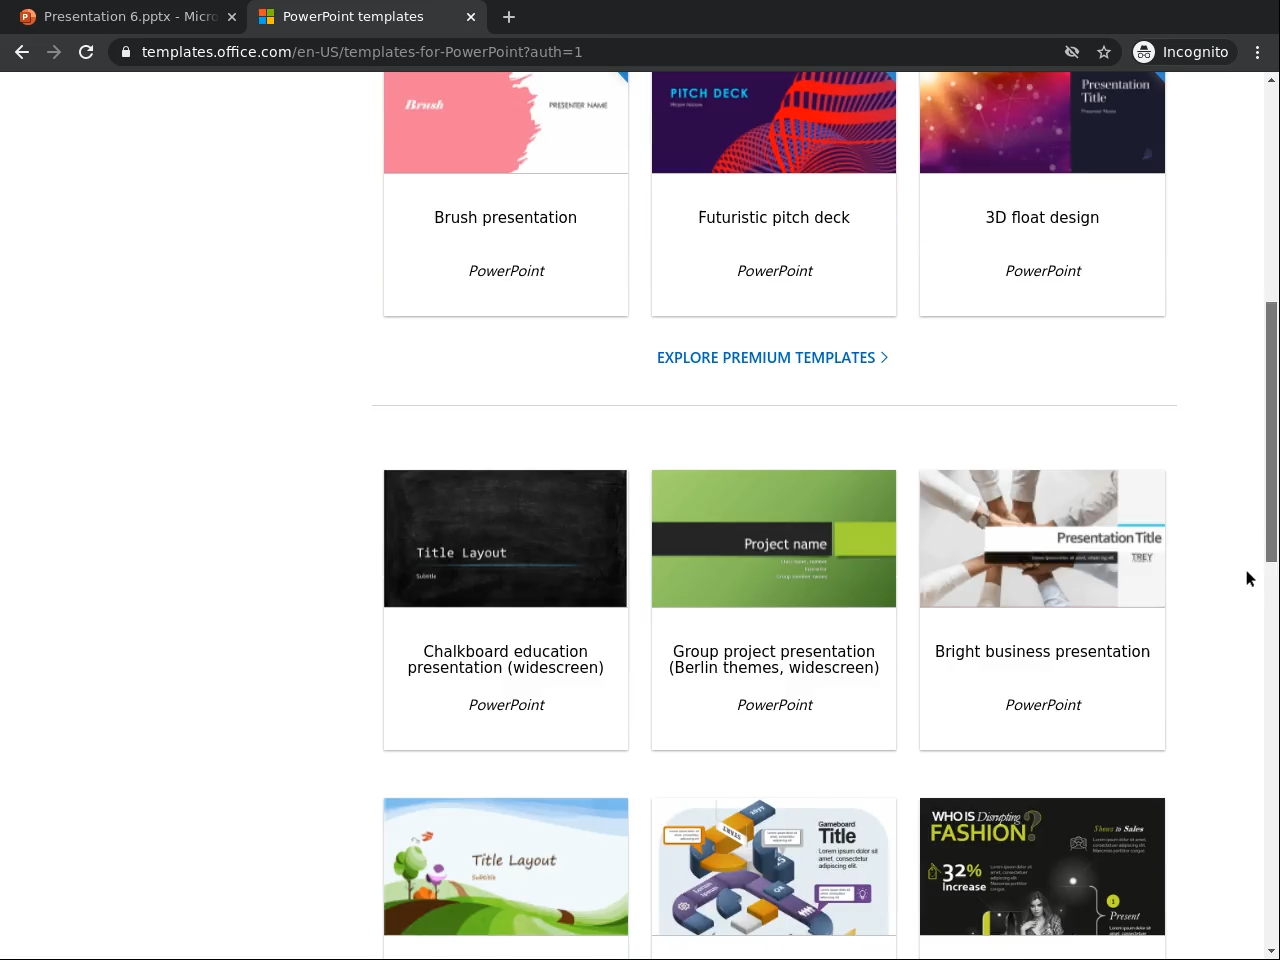The height and width of the screenshot is (960, 1280).
Task: Open the Gameboard Title template thumbnail
Action: coord(774,867)
